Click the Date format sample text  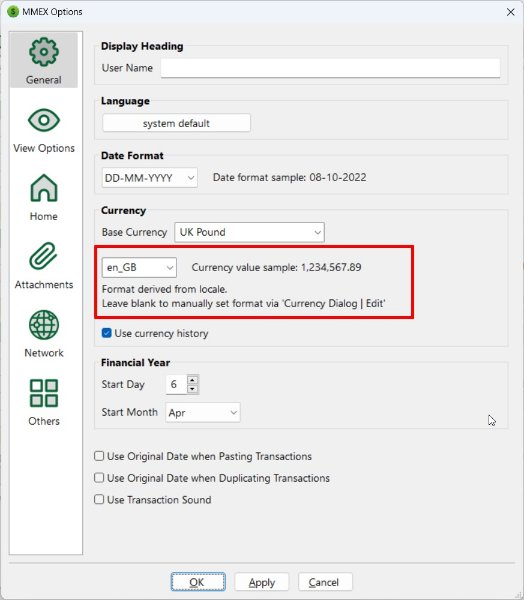point(289,178)
